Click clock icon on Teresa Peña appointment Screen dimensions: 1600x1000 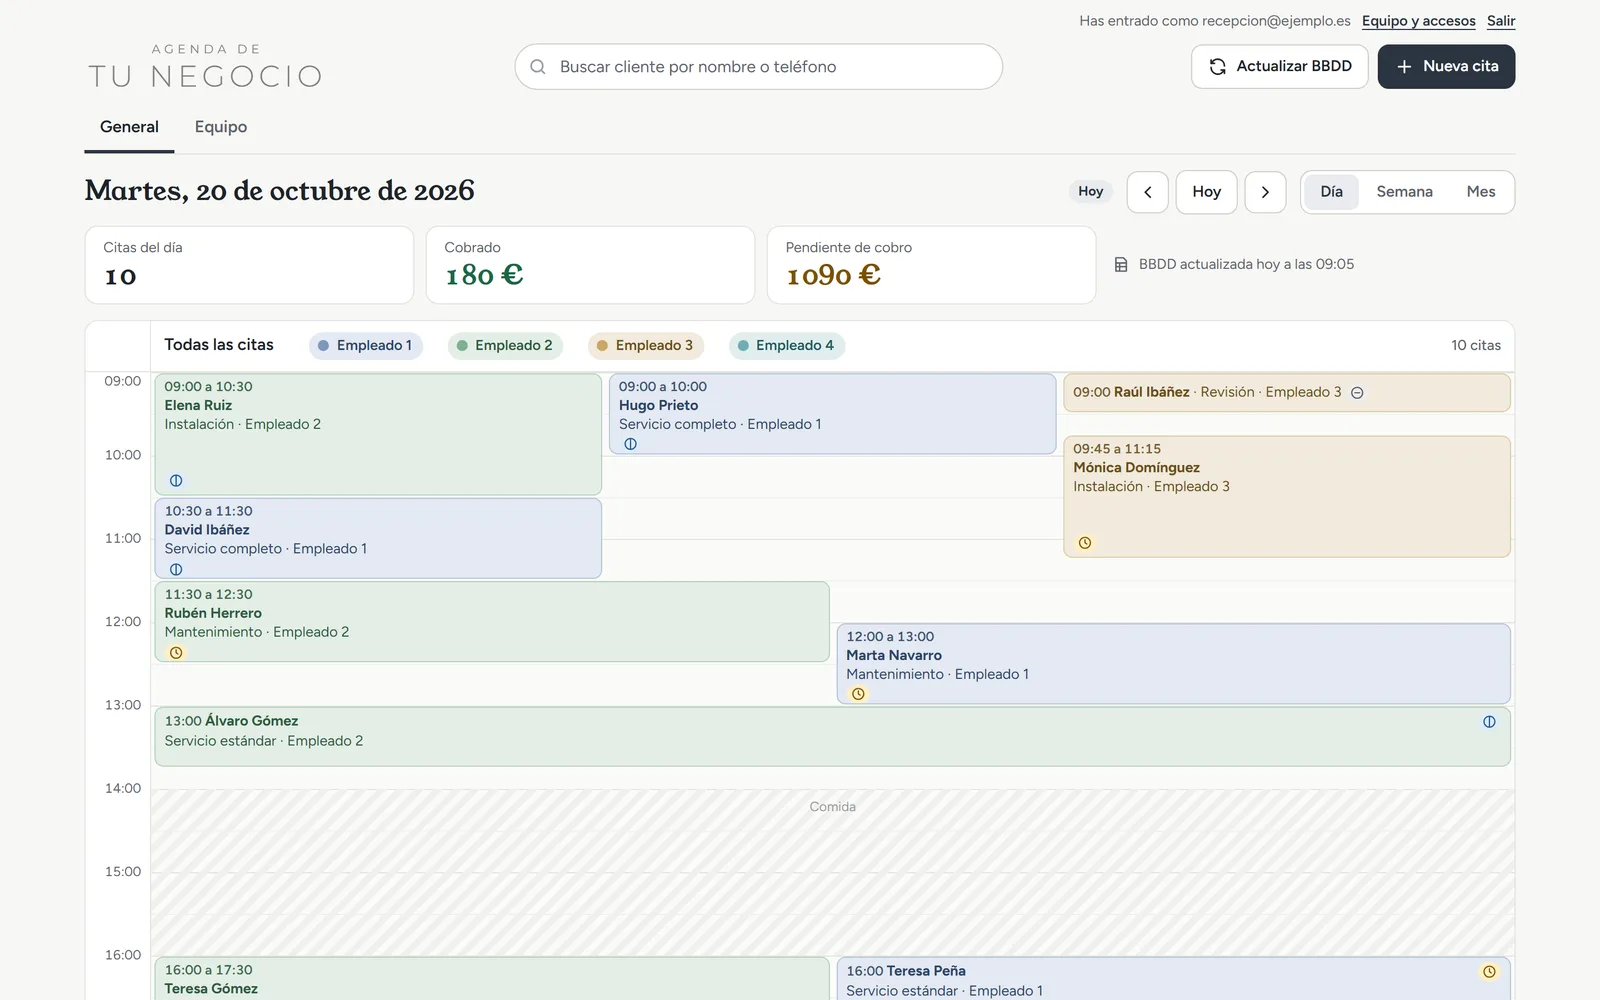1489,972
